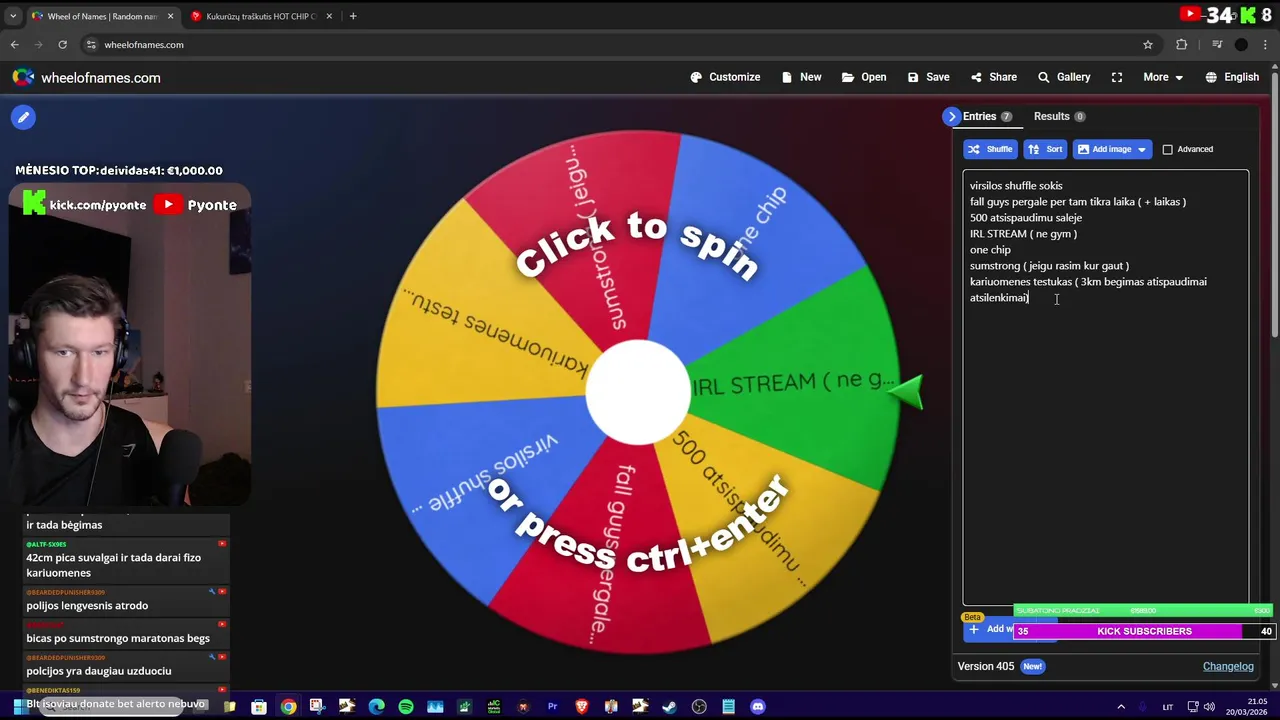This screenshot has height=720, width=1280.
Task: Open the Changelog link
Action: (1228, 666)
